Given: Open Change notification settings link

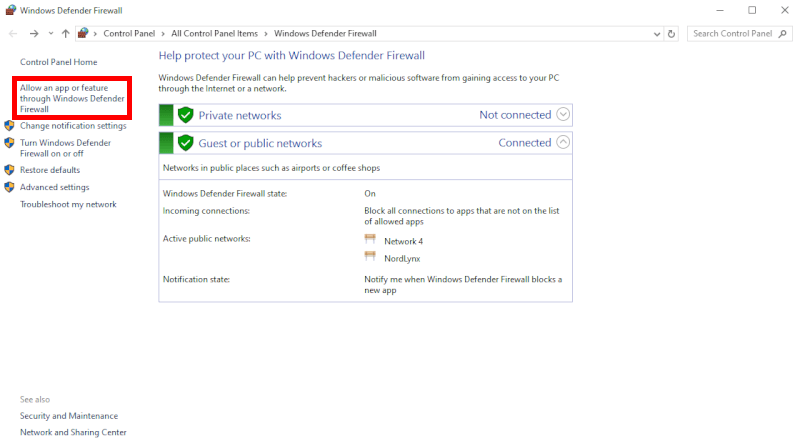Looking at the screenshot, I should point(73,126).
